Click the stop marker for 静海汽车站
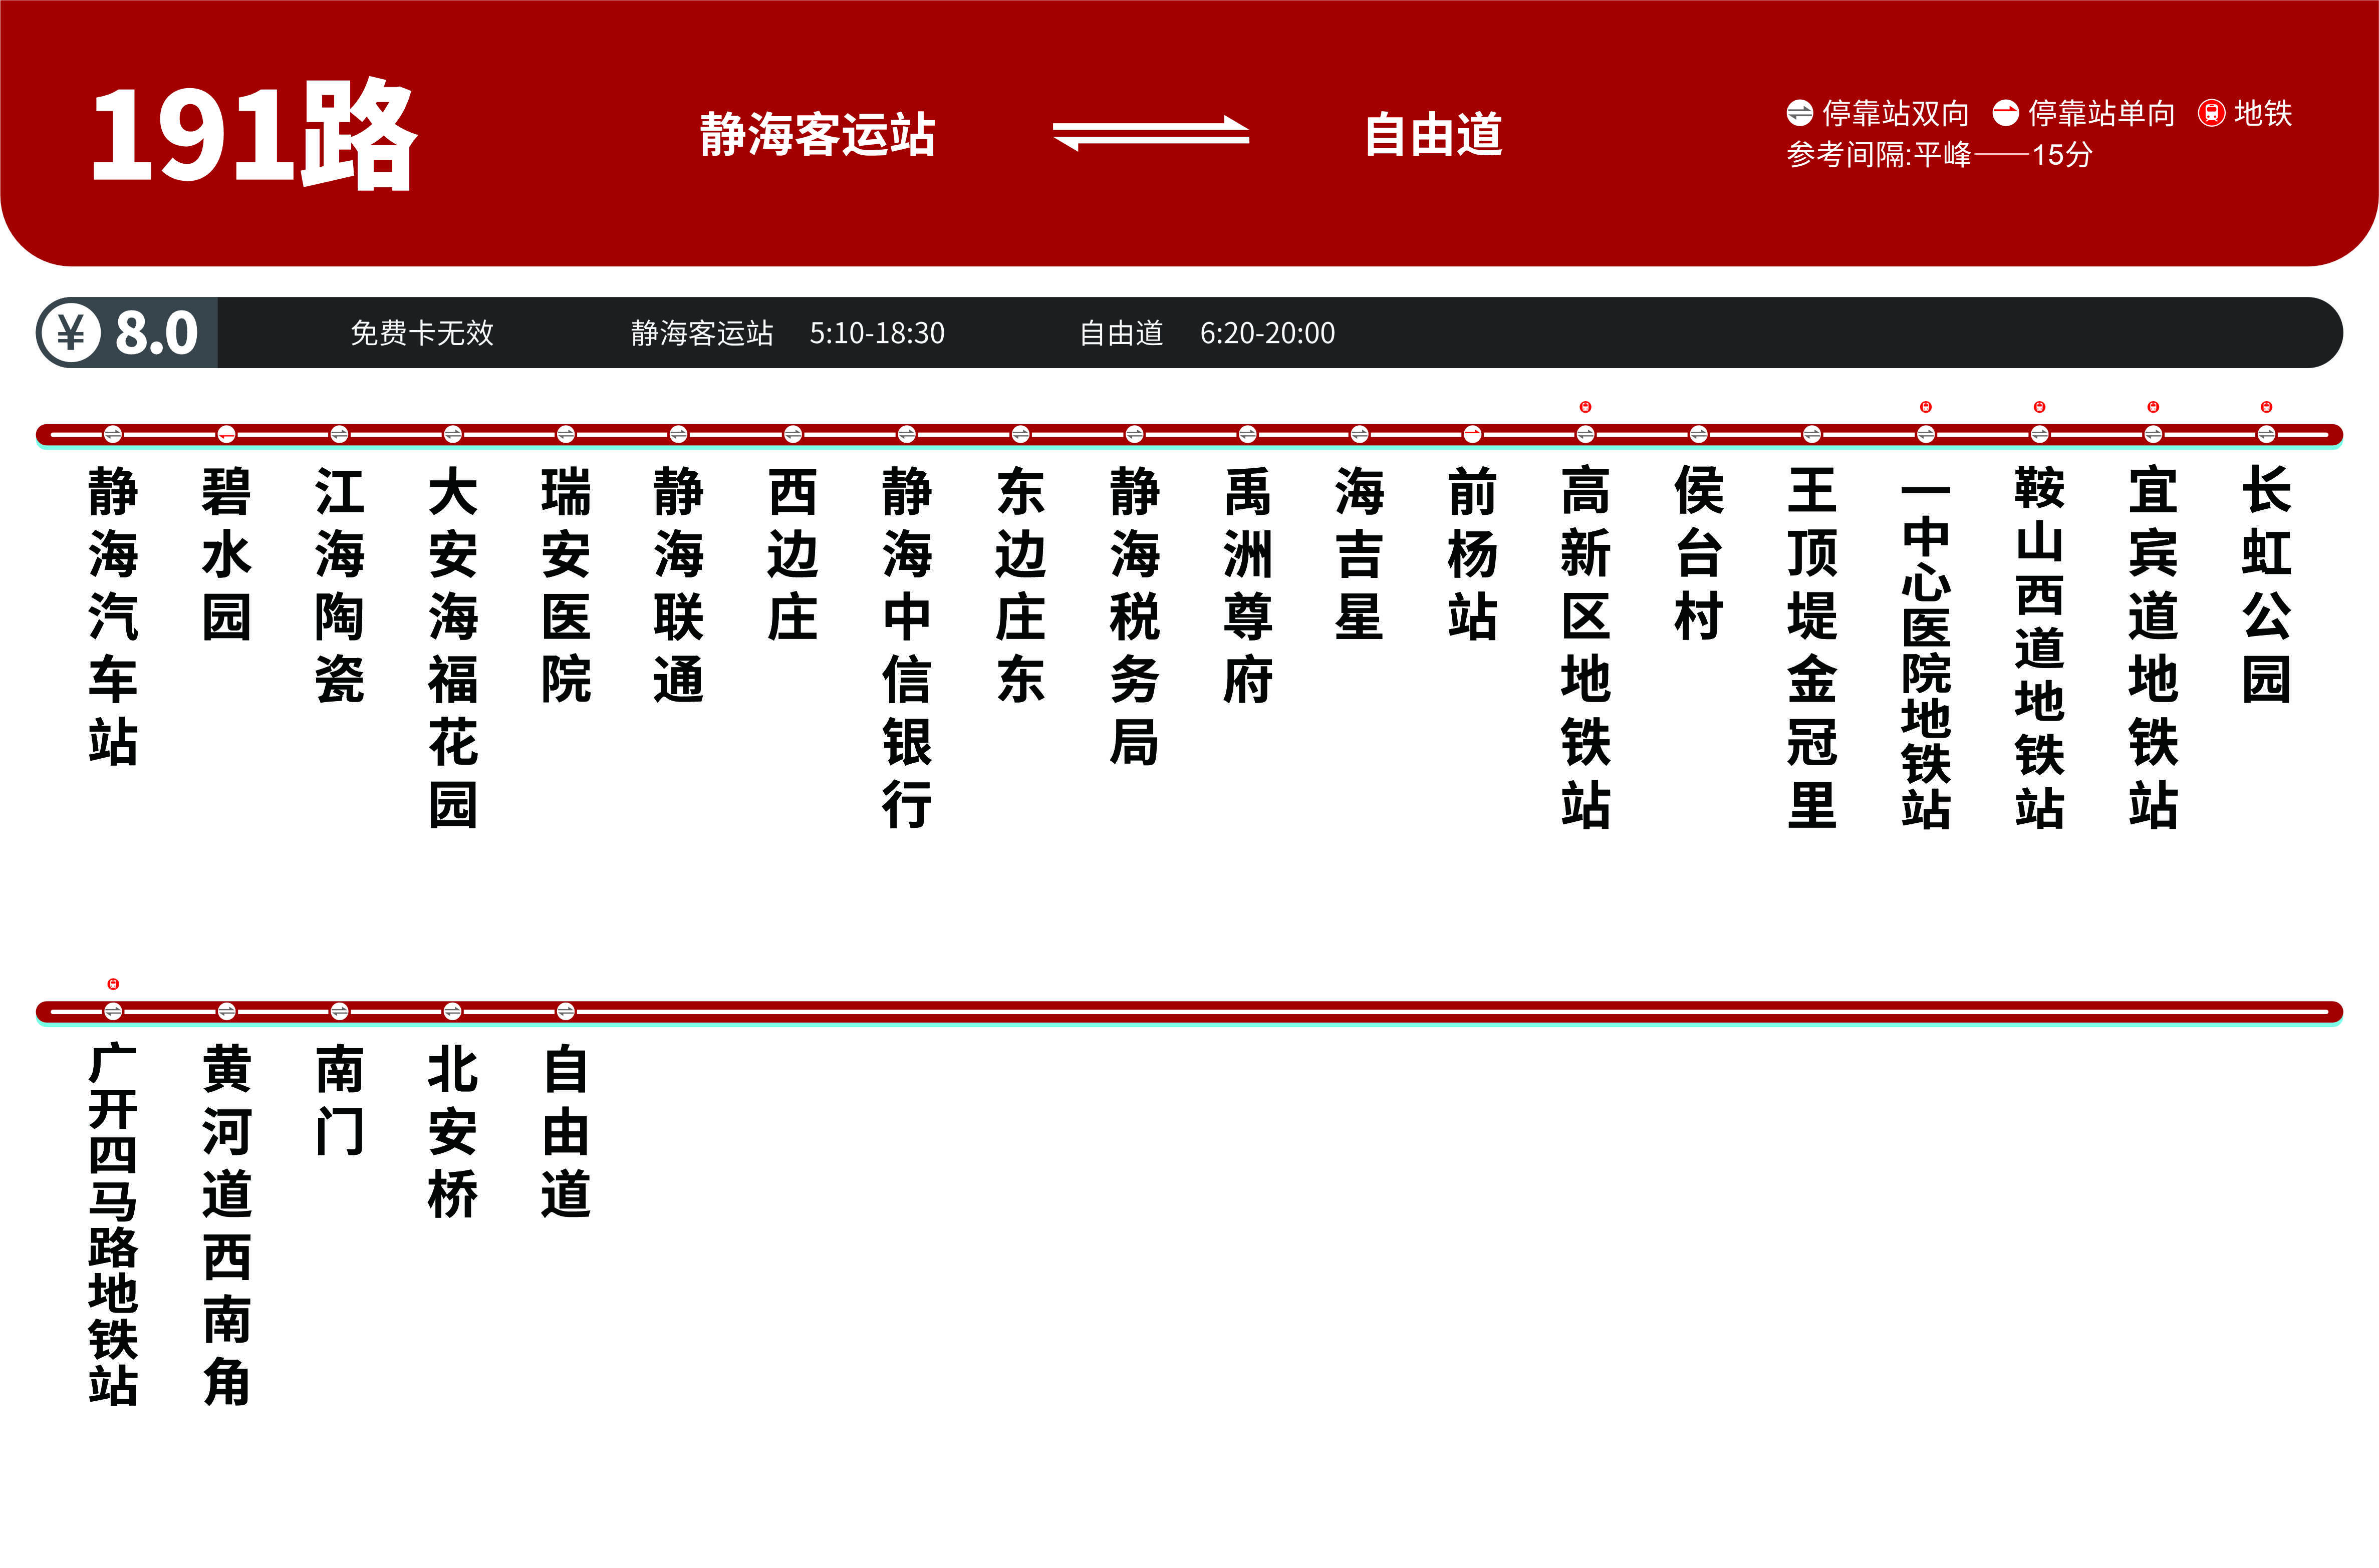 click(113, 434)
